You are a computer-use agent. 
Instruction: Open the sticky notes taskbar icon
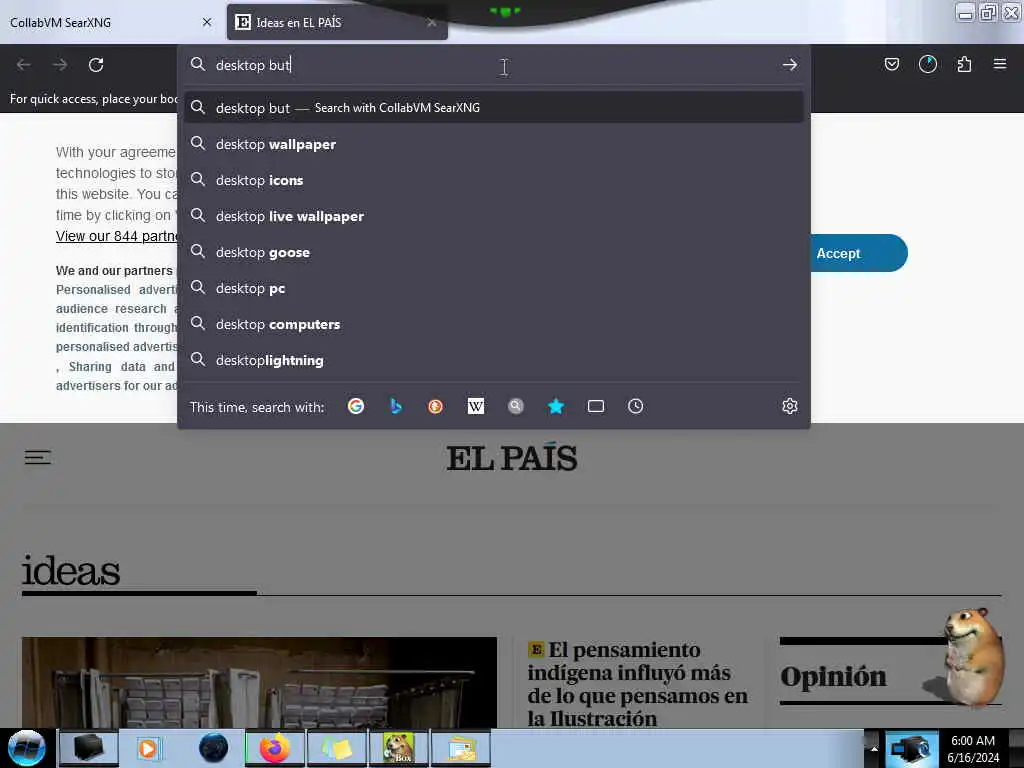336,748
